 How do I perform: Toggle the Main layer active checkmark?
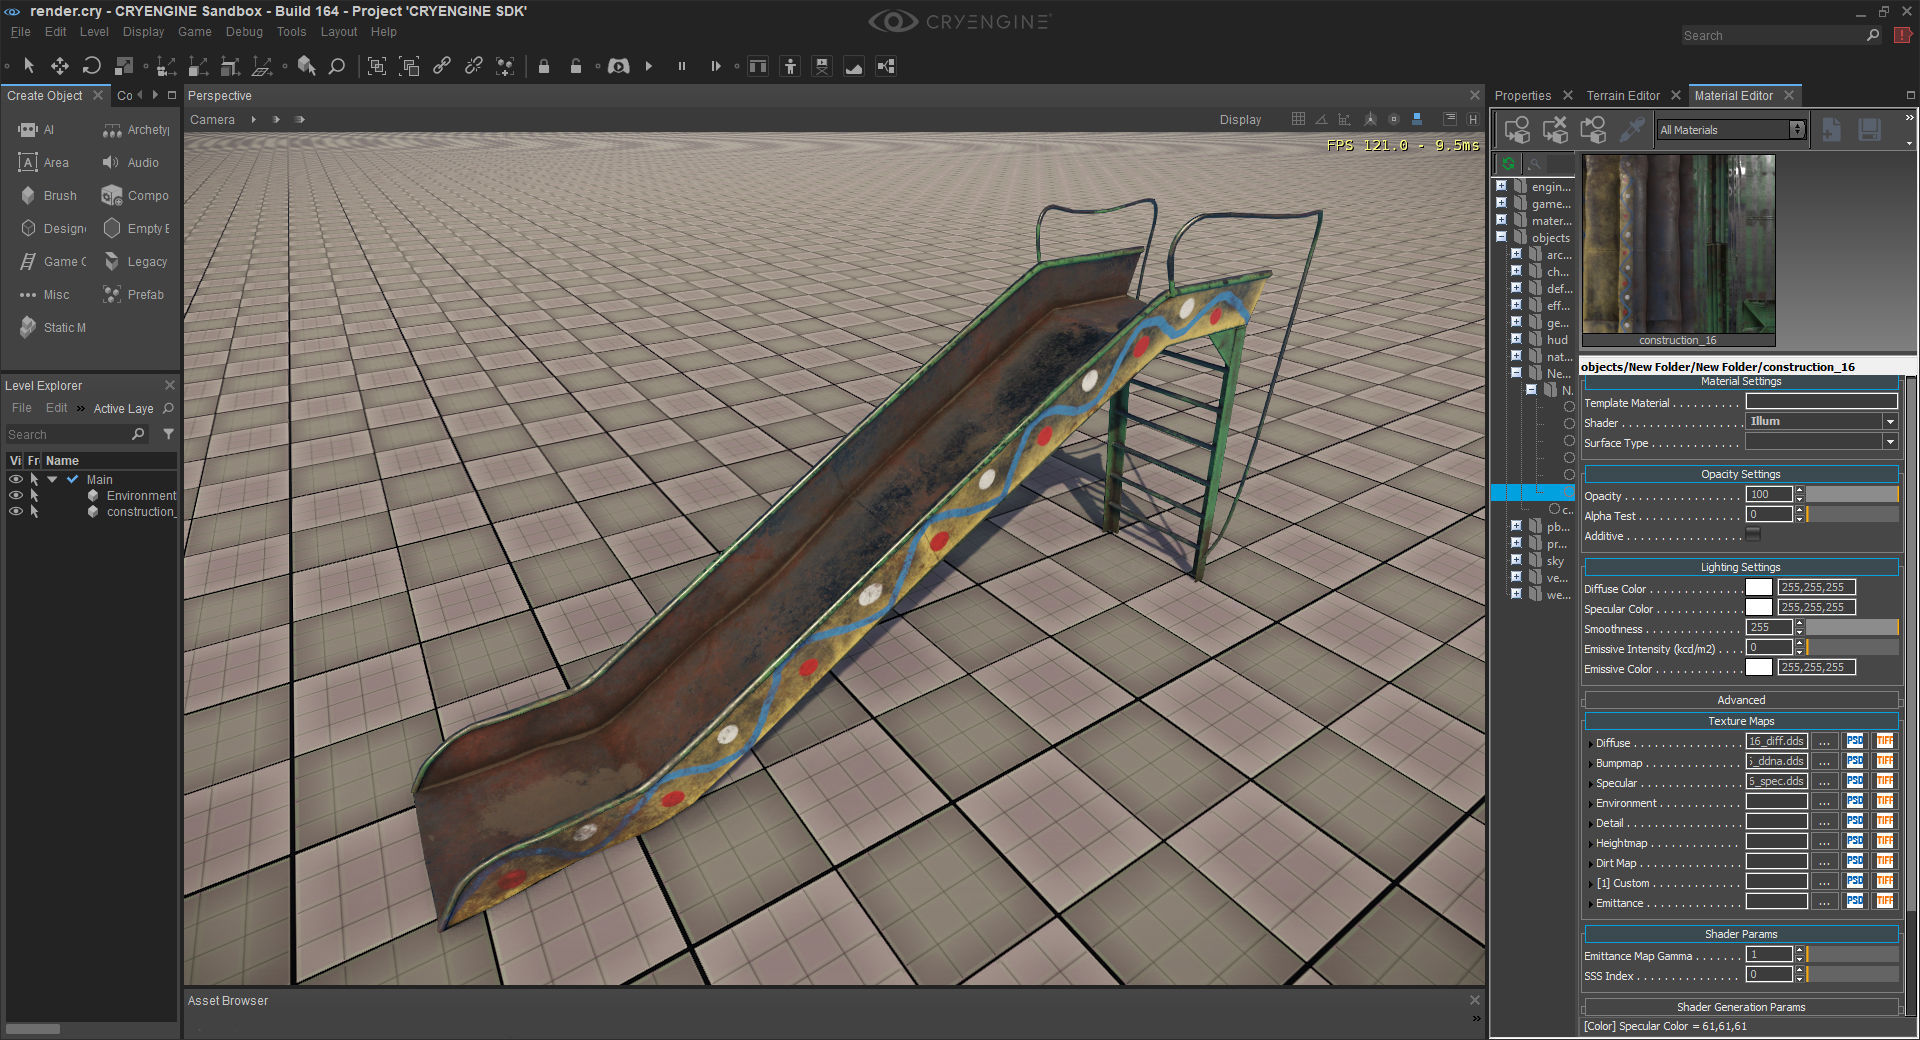click(72, 480)
